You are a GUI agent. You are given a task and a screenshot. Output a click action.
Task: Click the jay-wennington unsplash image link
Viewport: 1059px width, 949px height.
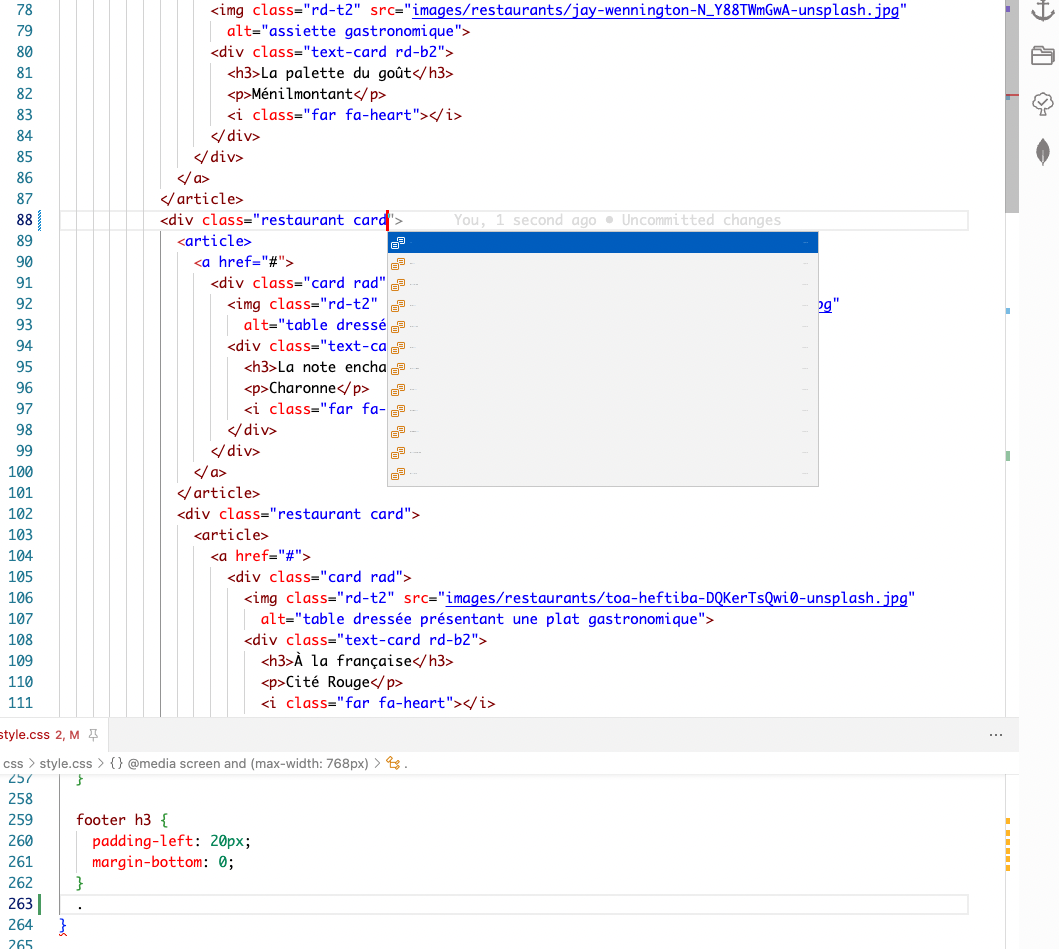click(655, 9)
